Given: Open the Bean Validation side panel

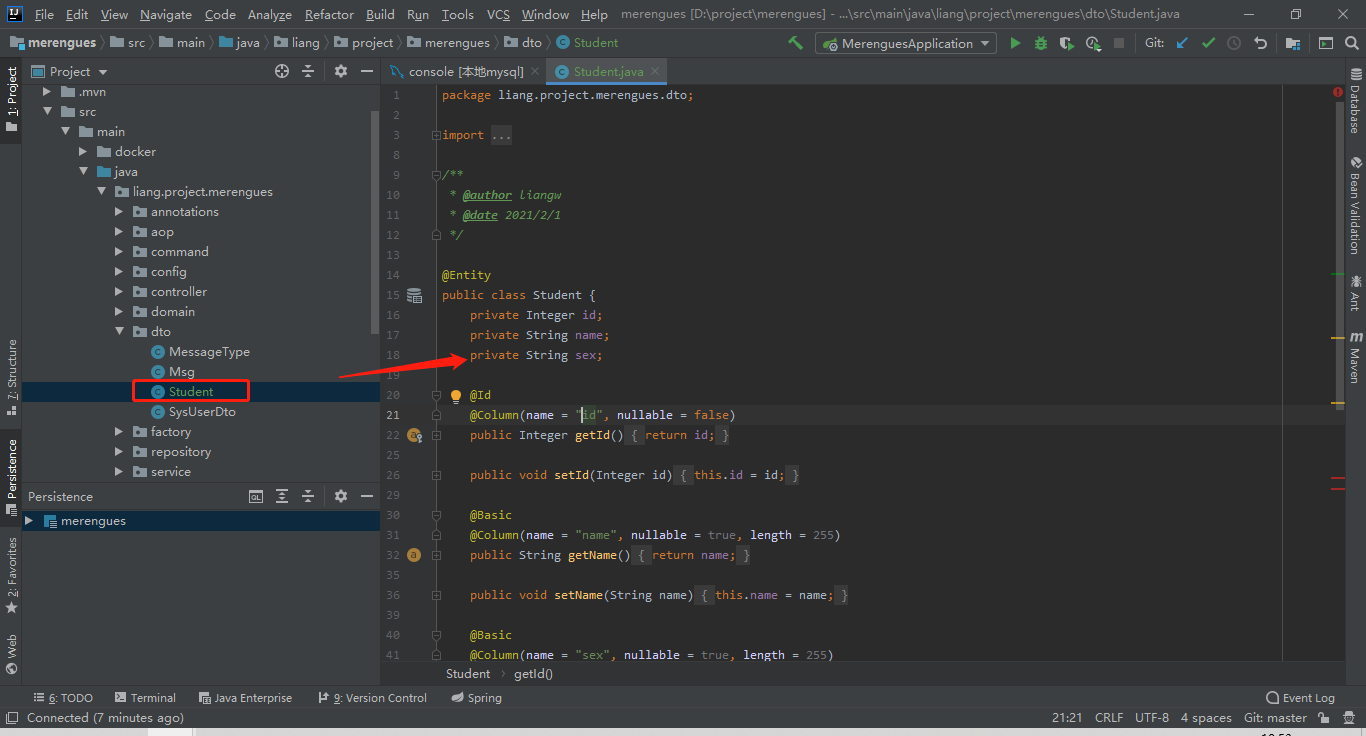Looking at the screenshot, I should tap(1355, 205).
